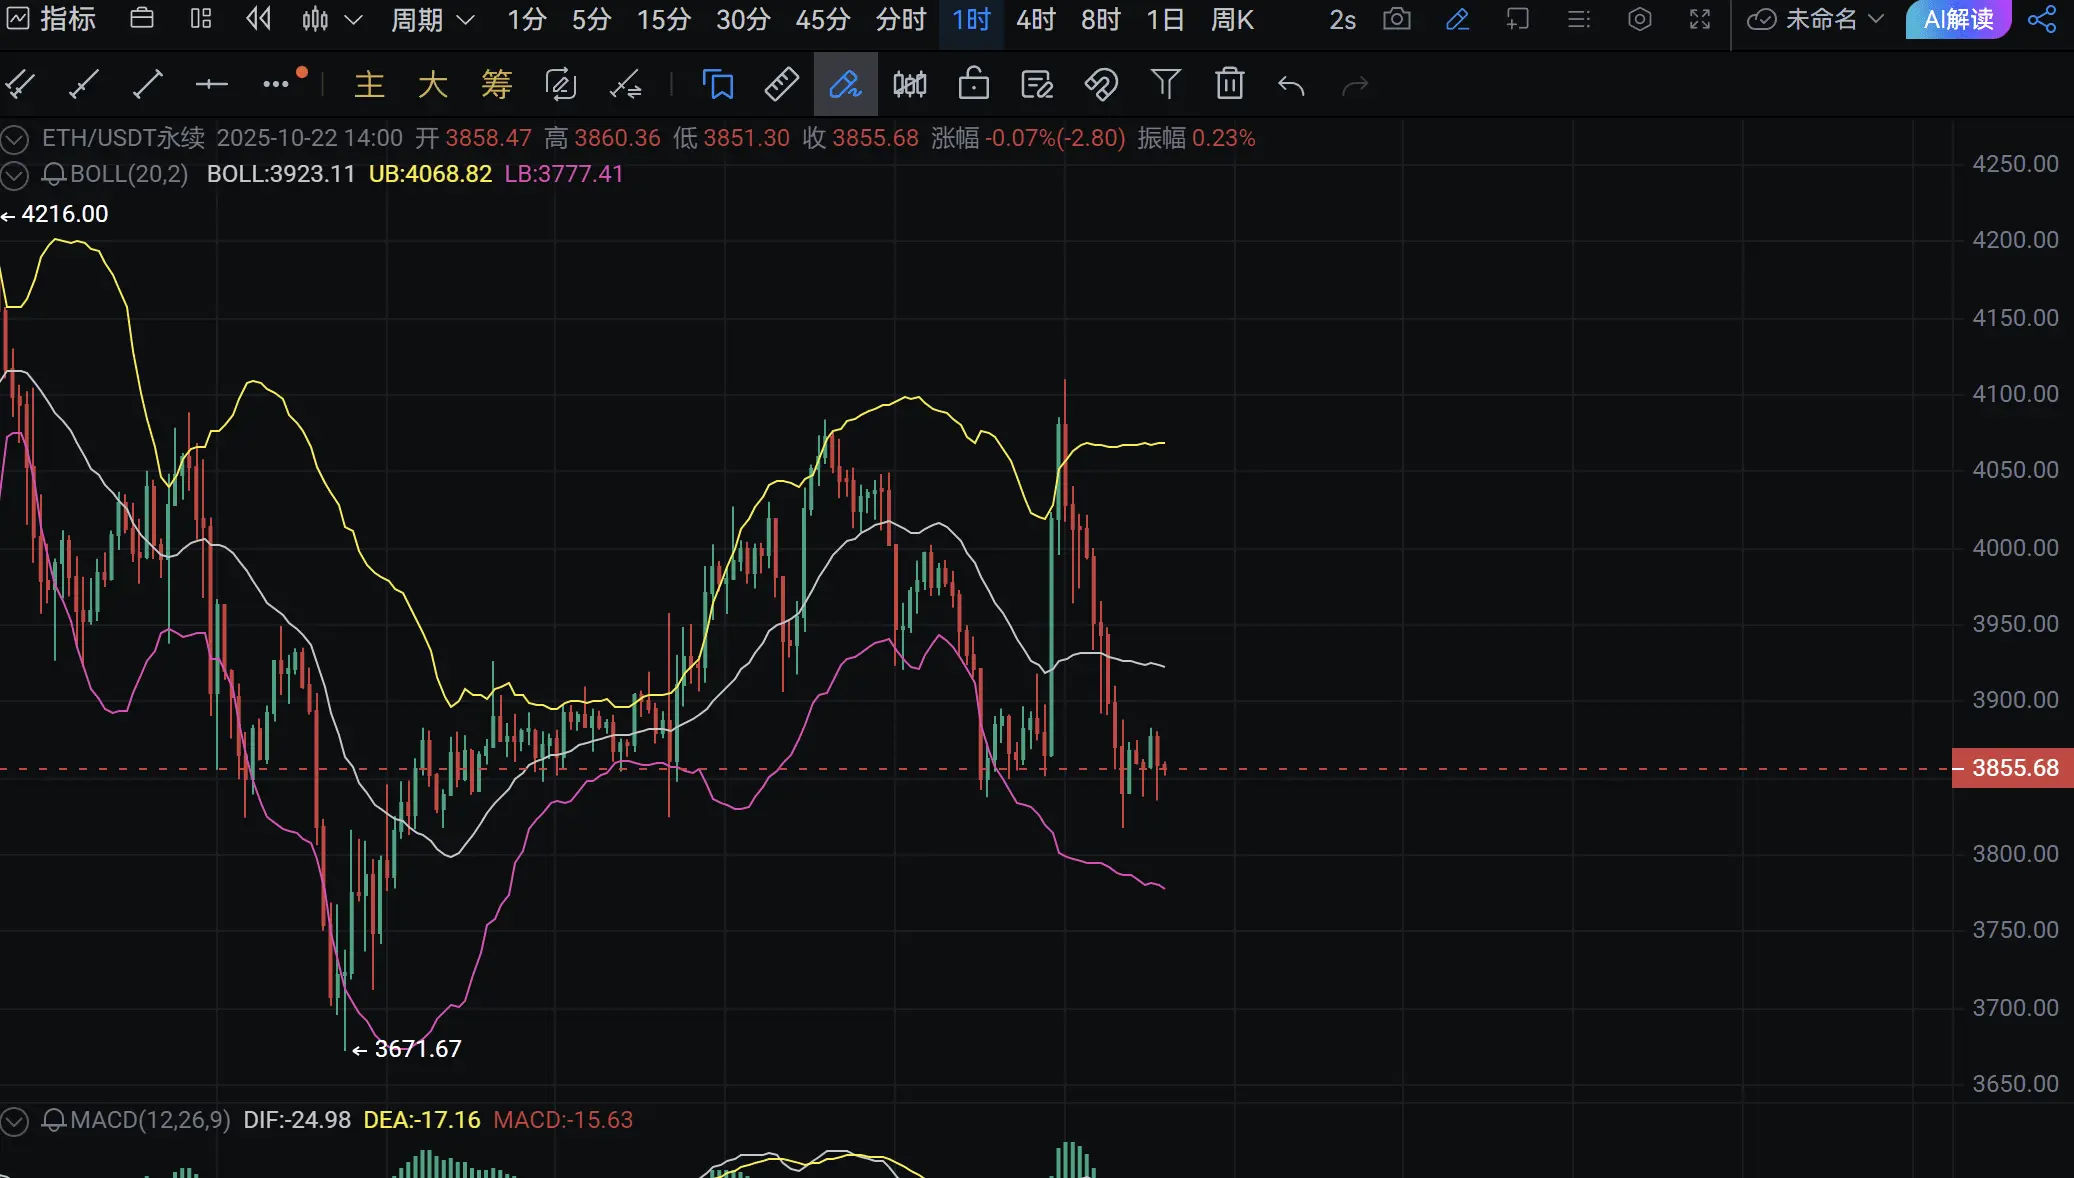Expand the candlestick chart type dropdown
The width and height of the screenshot is (2074, 1178).
[353, 20]
